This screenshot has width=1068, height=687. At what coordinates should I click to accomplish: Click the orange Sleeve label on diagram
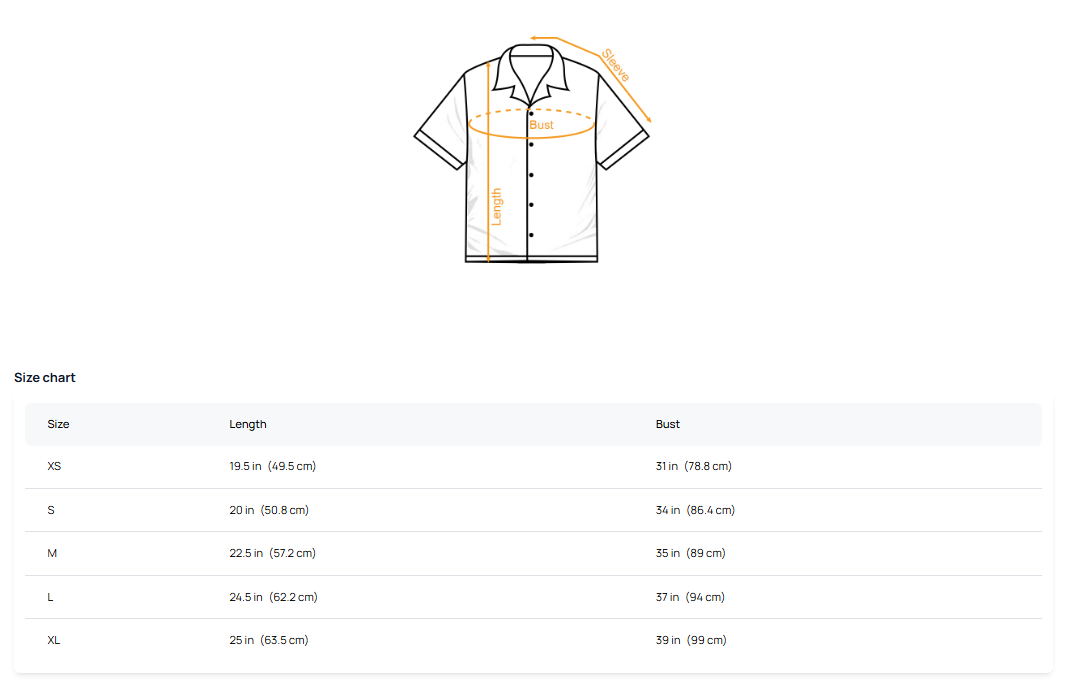coord(616,65)
